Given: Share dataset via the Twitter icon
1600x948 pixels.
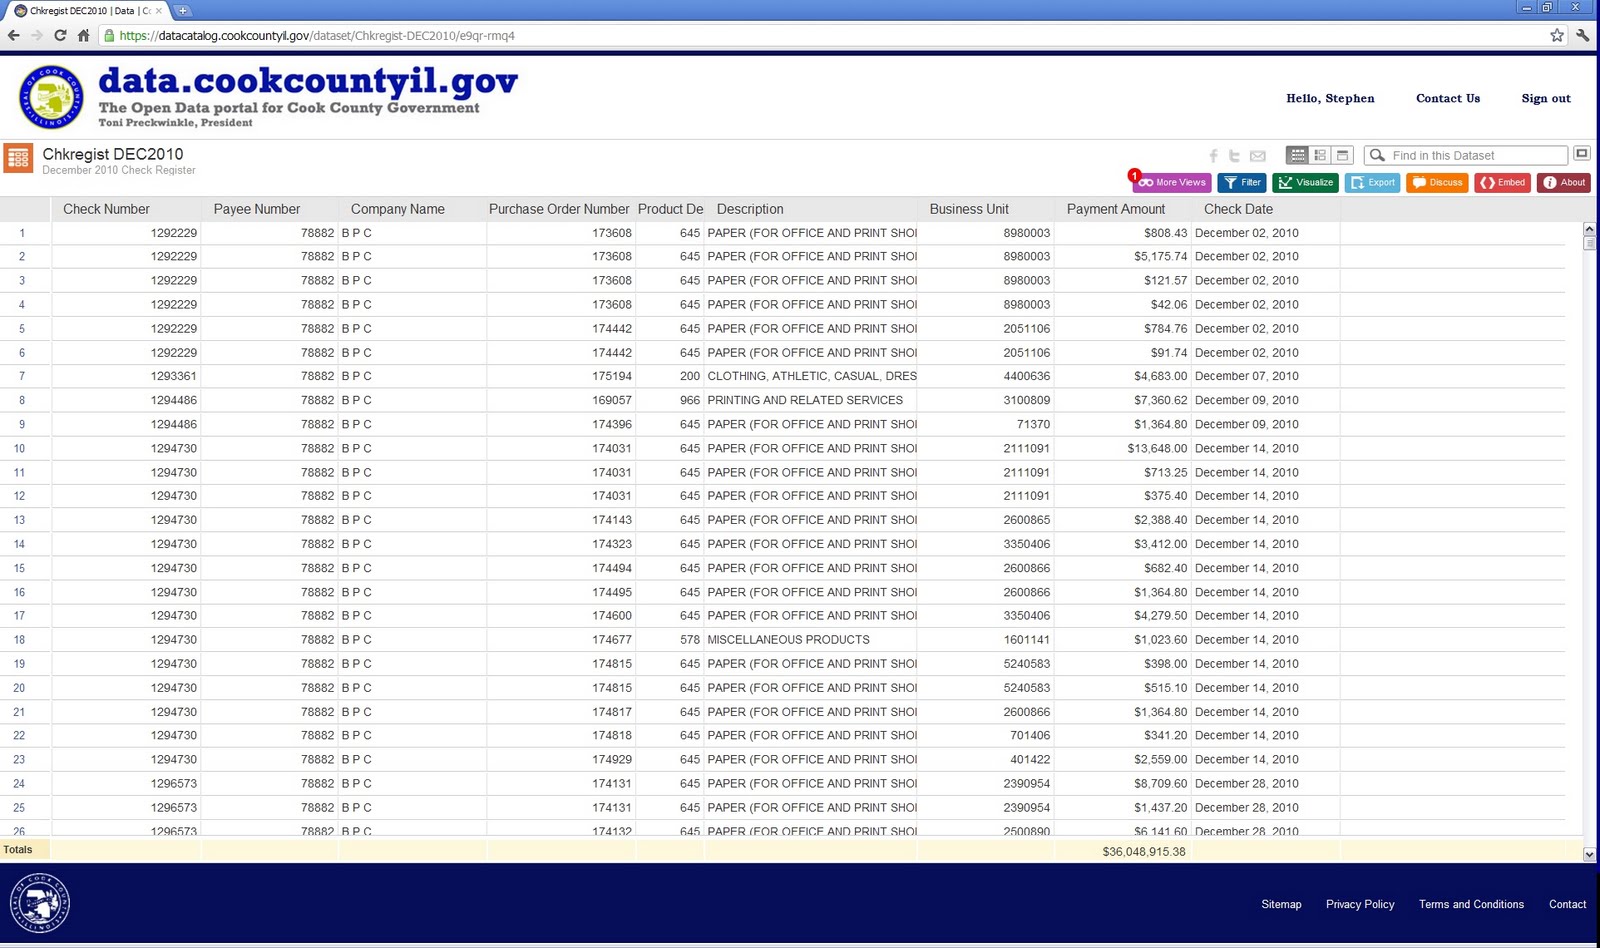Looking at the screenshot, I should [1235, 156].
